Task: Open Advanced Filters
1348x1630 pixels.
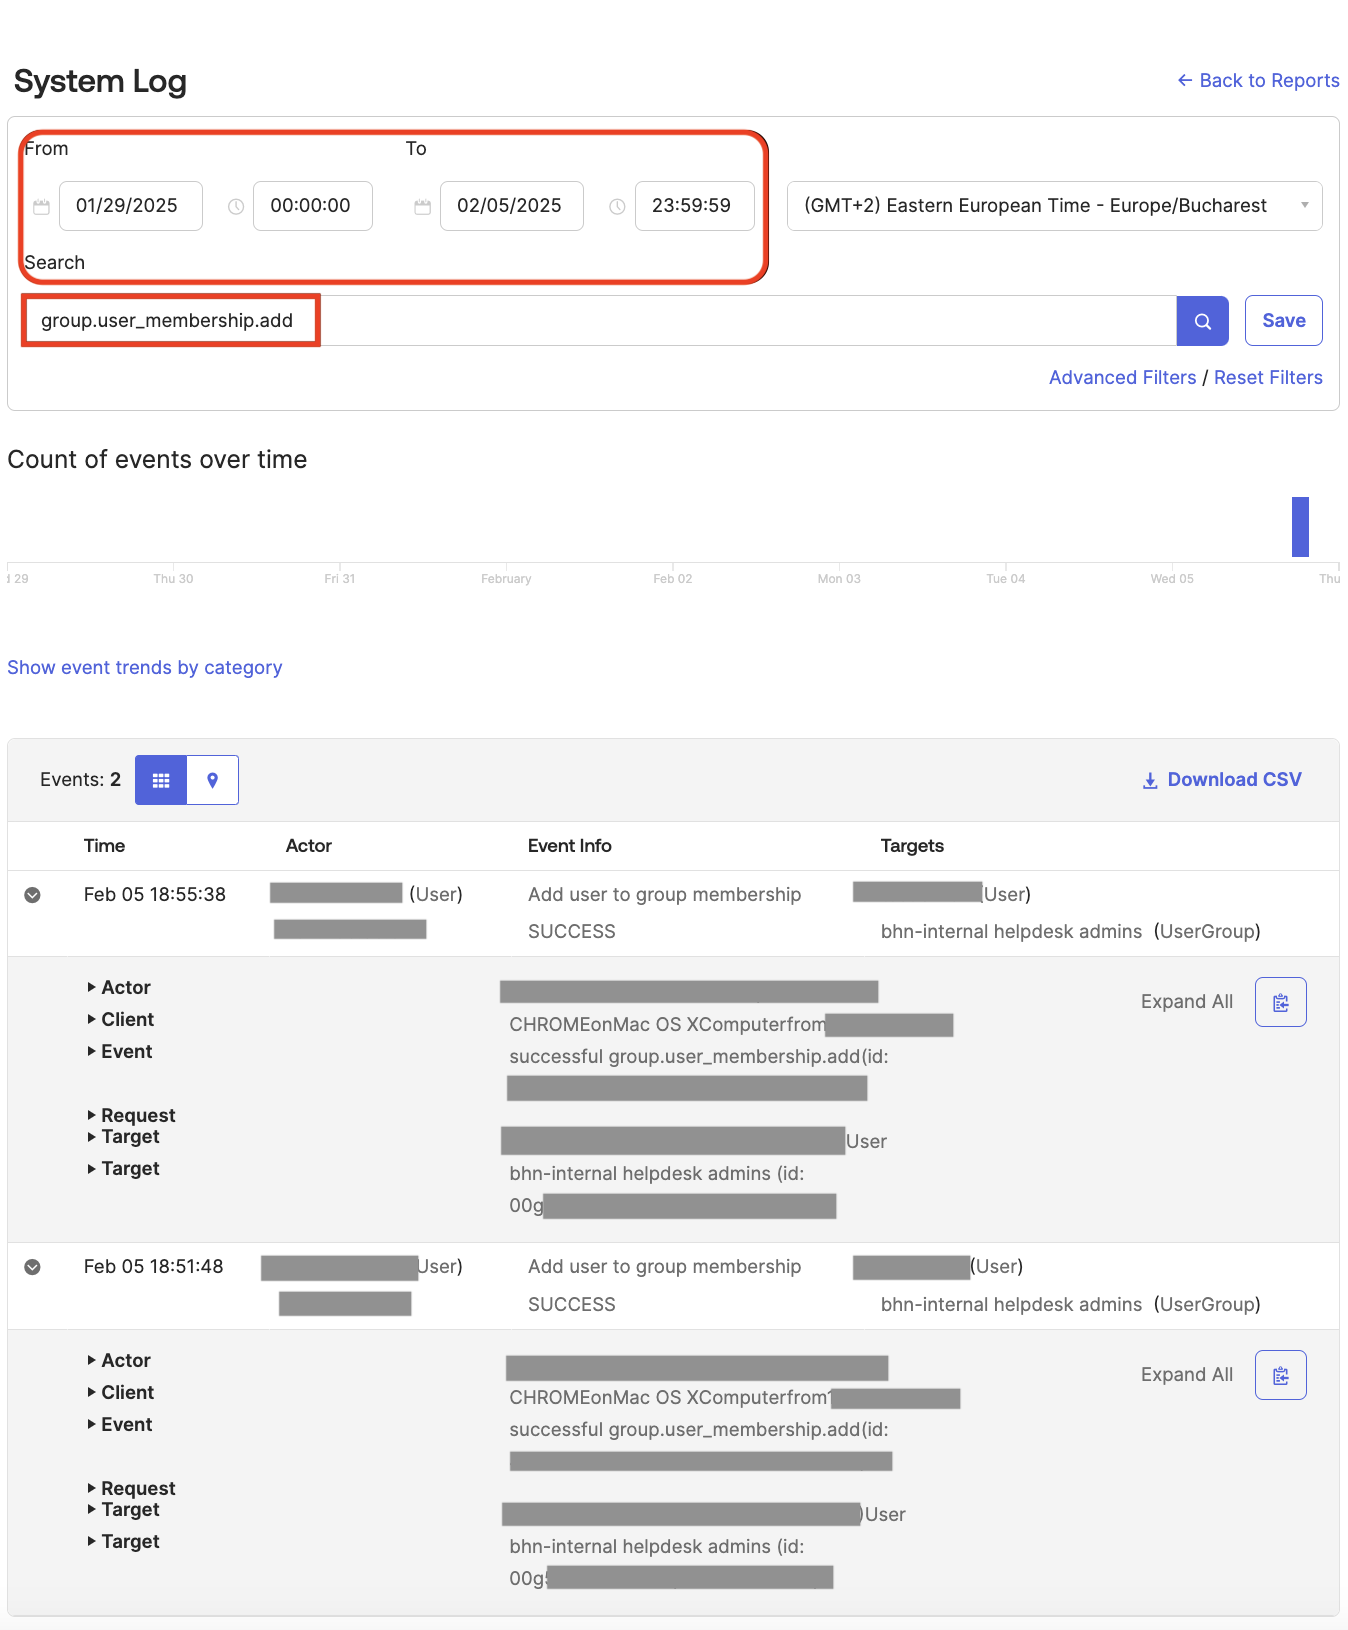Action: point(1122,378)
